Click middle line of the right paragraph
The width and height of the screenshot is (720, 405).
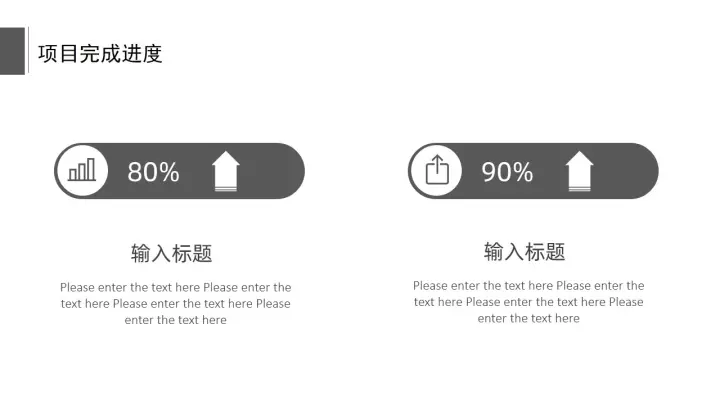[x=529, y=302]
